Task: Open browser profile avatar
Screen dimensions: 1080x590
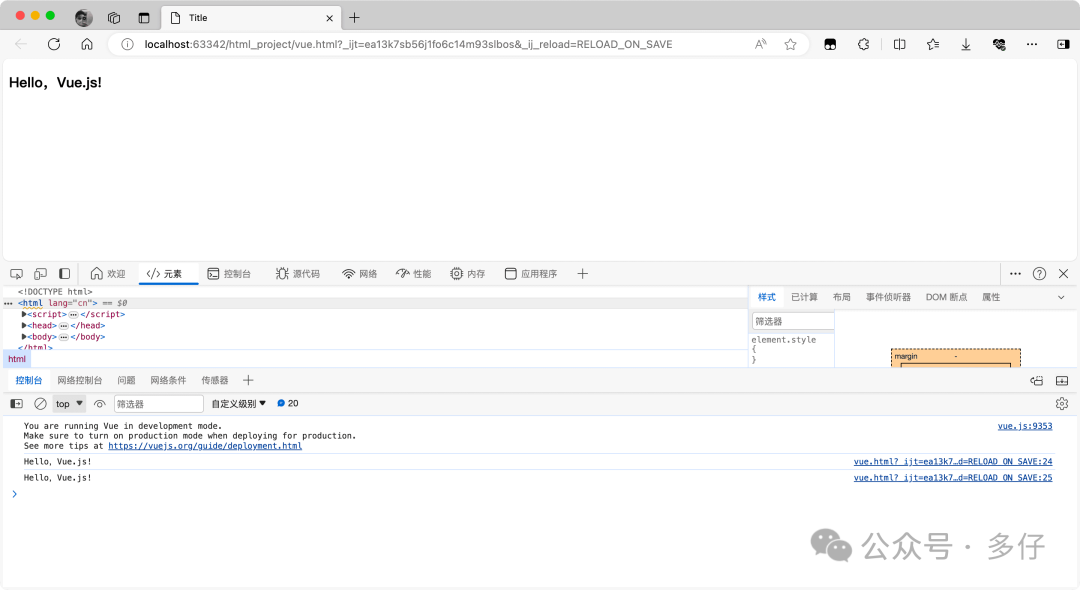Action: click(84, 18)
